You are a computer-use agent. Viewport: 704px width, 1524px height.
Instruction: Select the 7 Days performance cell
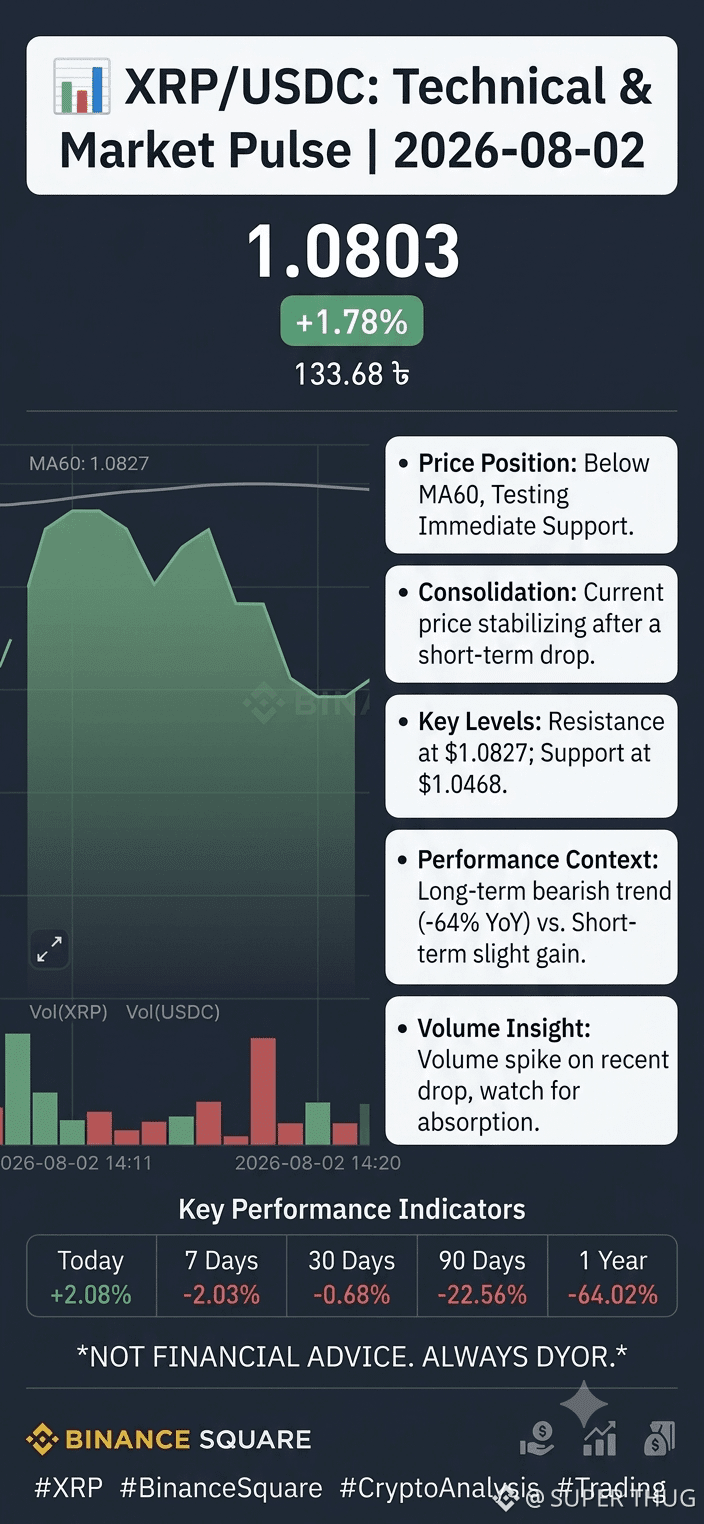coord(221,1277)
